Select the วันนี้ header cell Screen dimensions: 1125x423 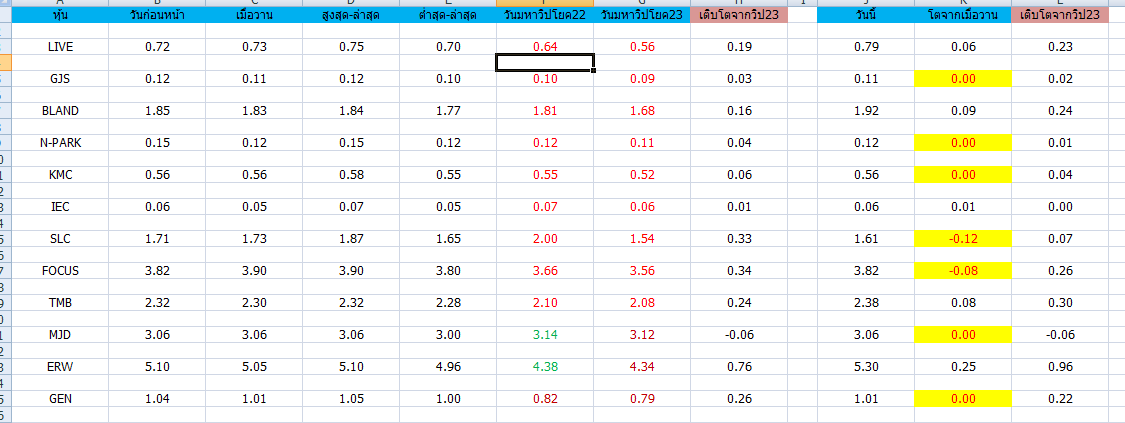pos(866,14)
